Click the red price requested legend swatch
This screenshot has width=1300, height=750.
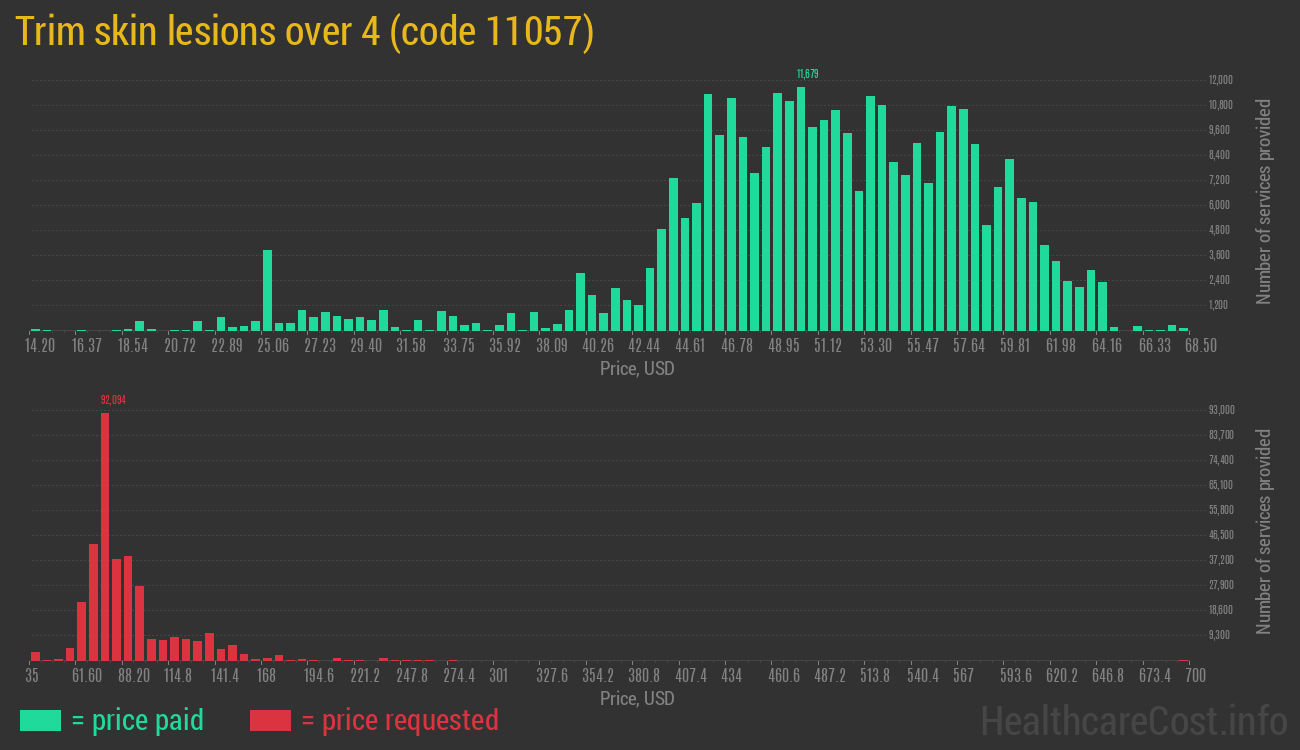pyautogui.click(x=270, y=720)
